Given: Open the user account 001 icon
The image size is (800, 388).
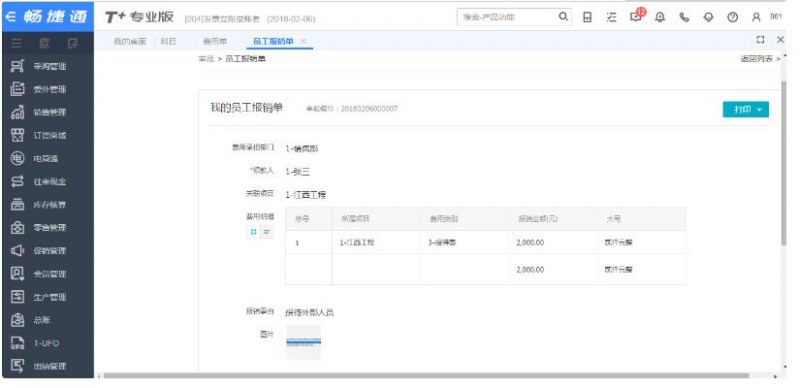Looking at the screenshot, I should (x=757, y=17).
